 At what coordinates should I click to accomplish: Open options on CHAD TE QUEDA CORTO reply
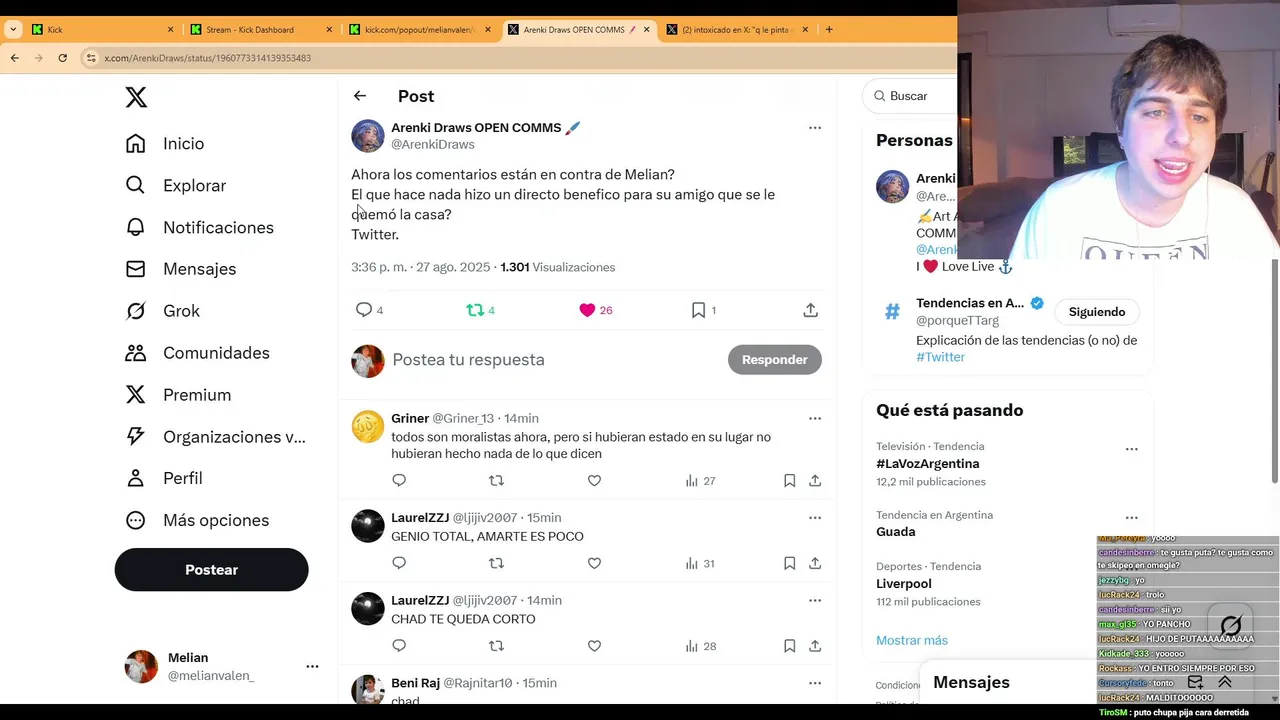point(815,600)
